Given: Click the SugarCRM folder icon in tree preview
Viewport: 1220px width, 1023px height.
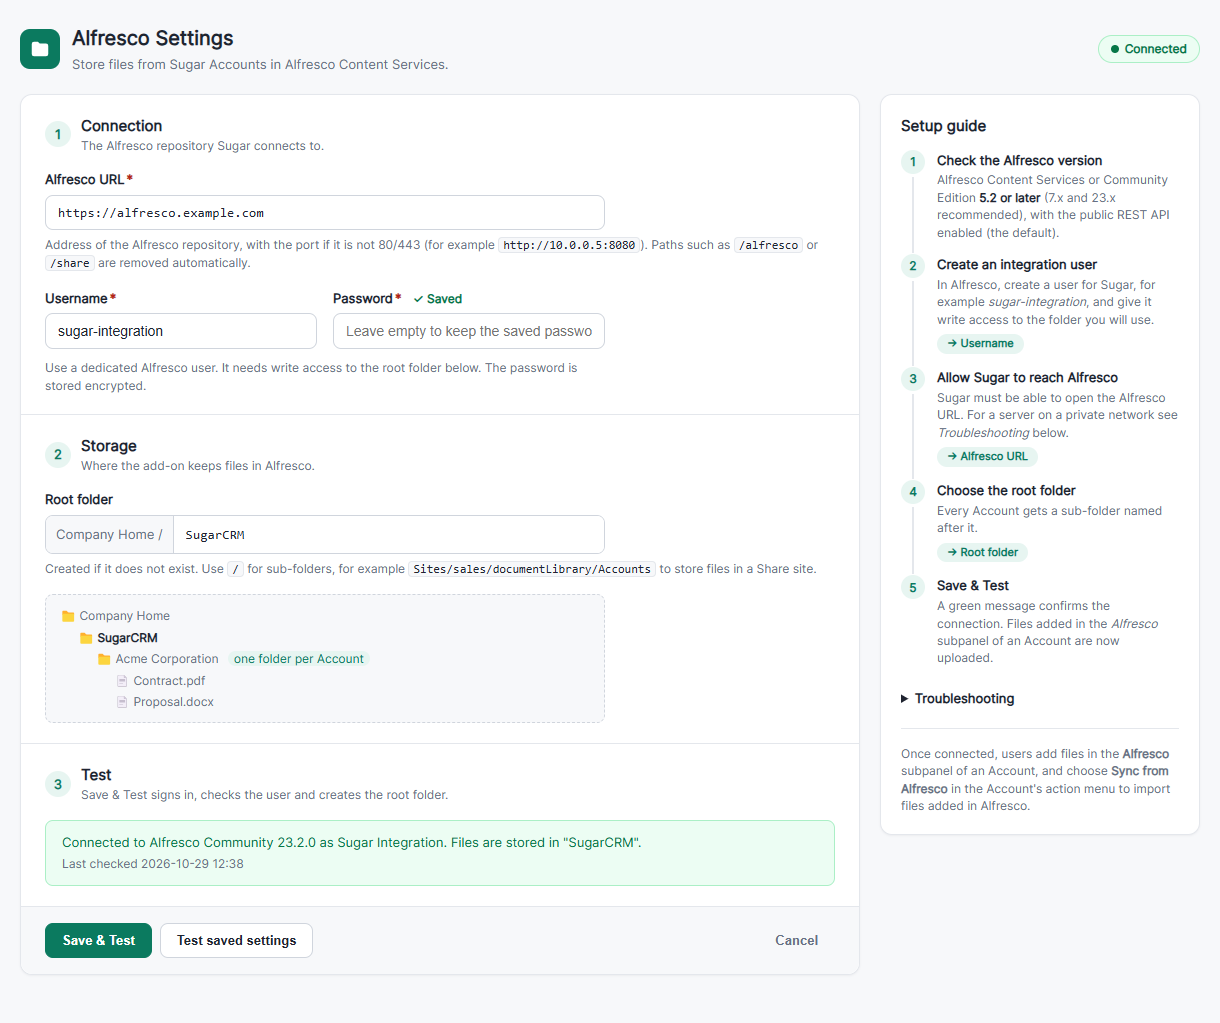Looking at the screenshot, I should [x=86, y=638].
